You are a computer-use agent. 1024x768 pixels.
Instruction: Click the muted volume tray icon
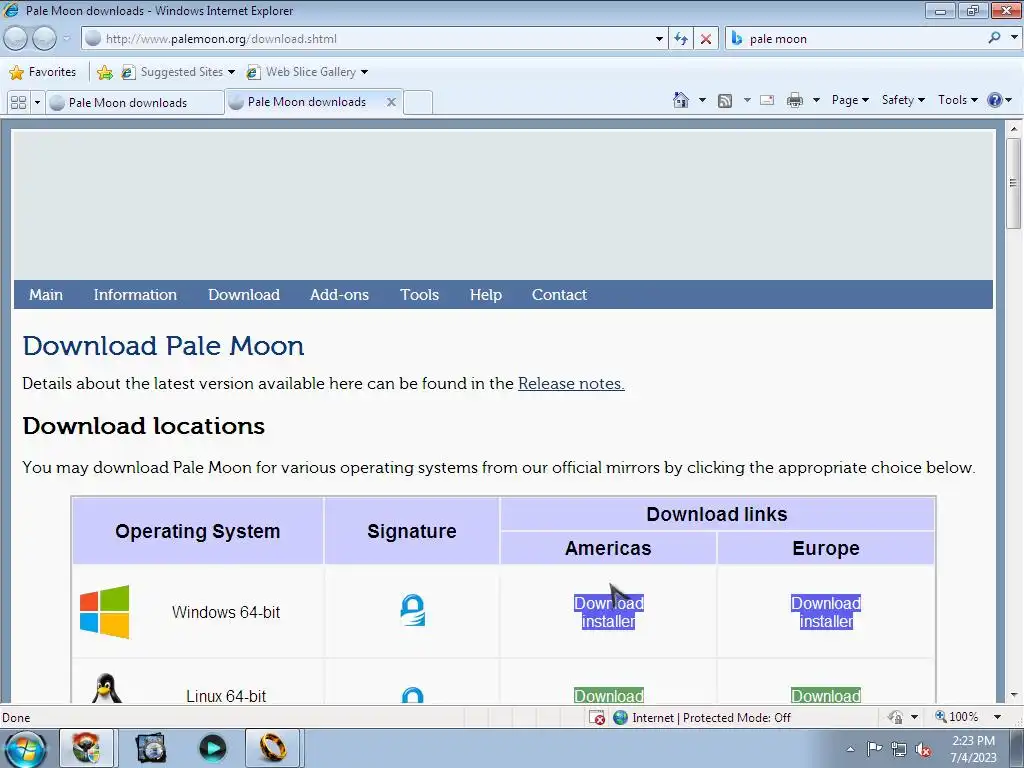coord(923,750)
